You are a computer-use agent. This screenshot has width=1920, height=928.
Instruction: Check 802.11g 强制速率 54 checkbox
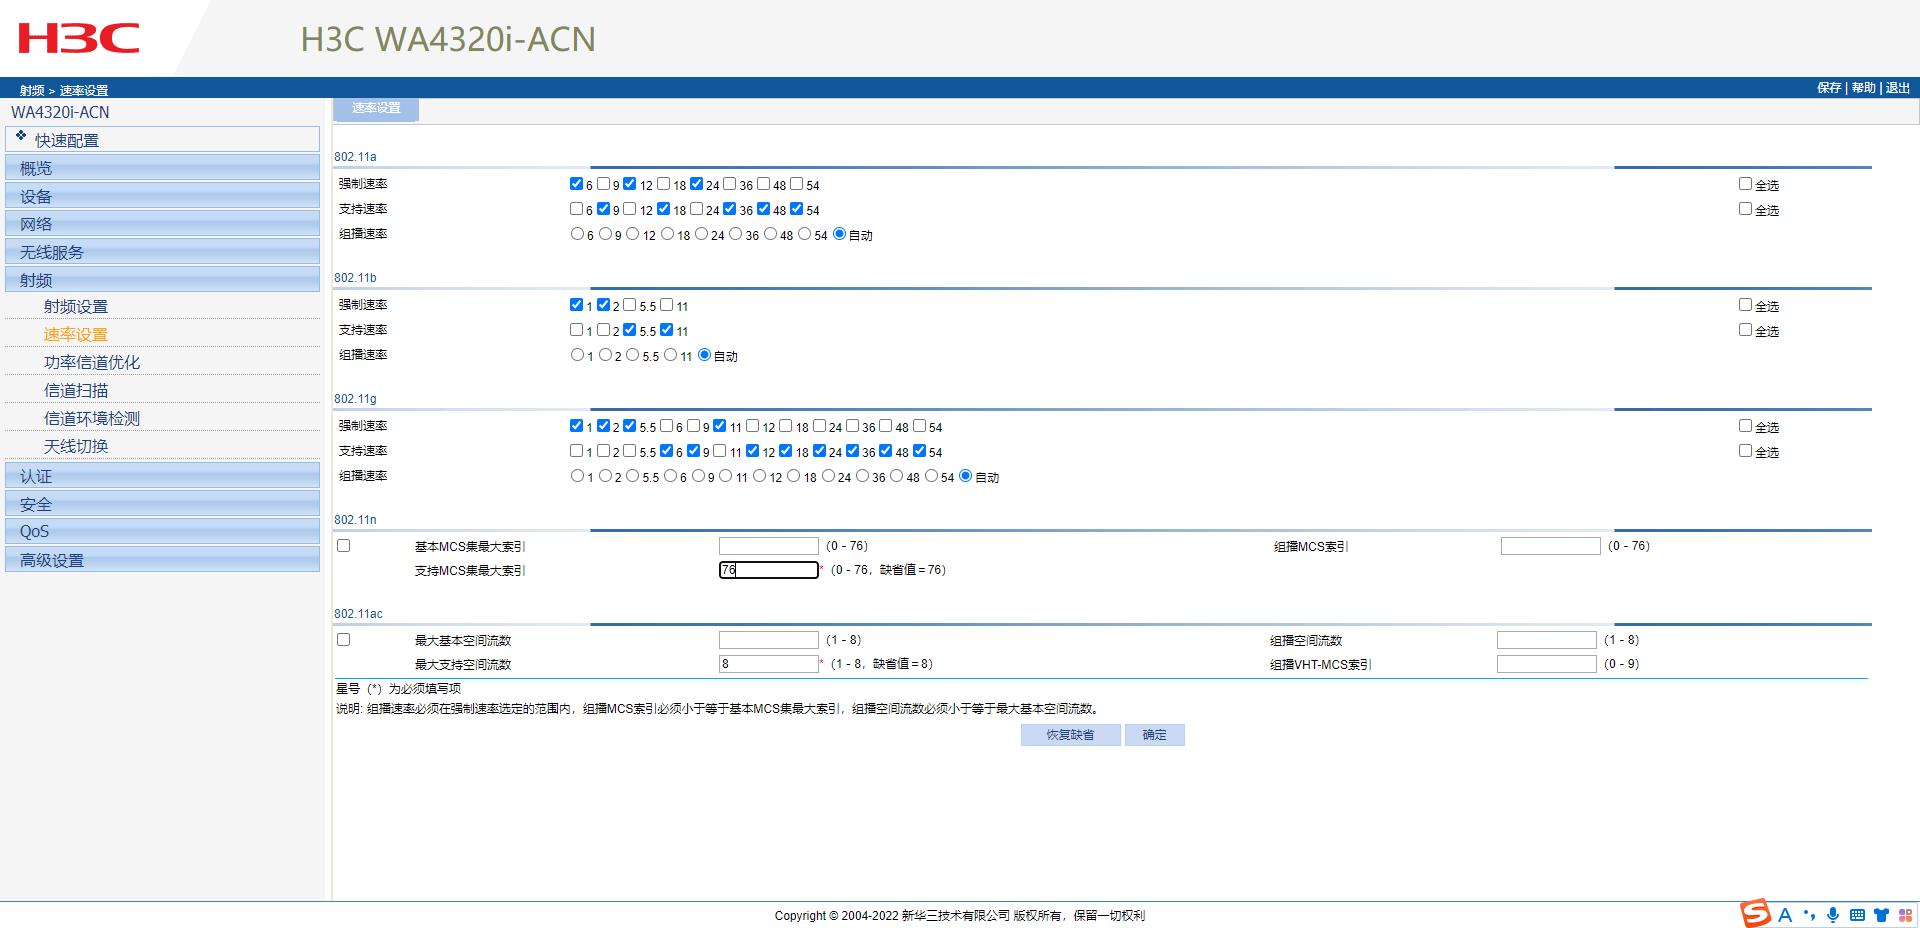click(920, 426)
